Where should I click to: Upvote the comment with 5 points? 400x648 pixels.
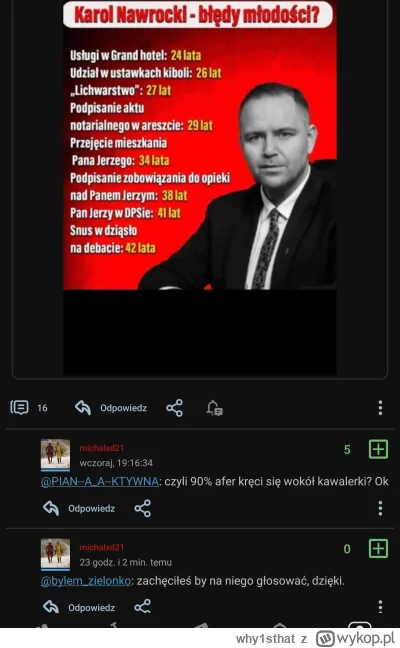[x=378, y=449]
